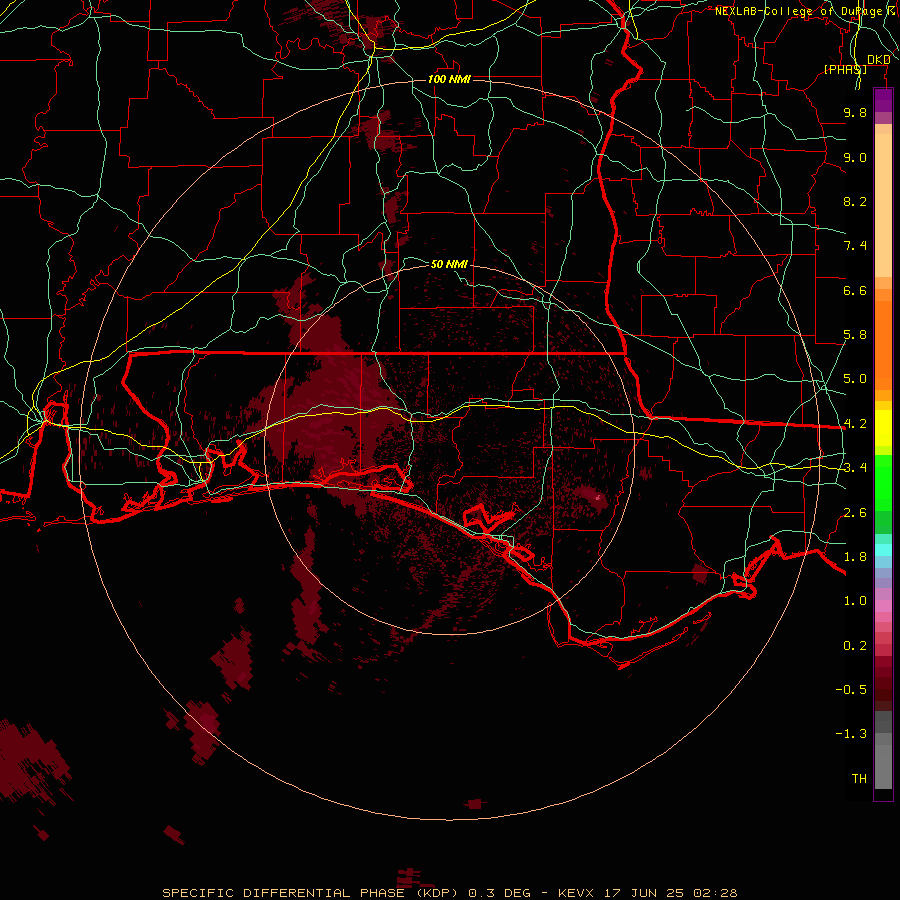Select the 2.6 value on the color scale
The width and height of the screenshot is (900, 900).
855,513
